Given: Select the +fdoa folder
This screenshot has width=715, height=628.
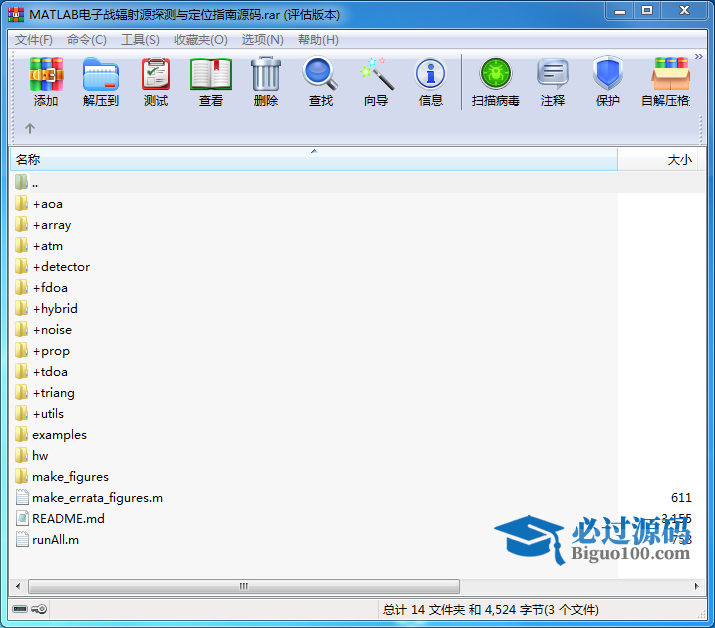Looking at the screenshot, I should tap(41, 288).
